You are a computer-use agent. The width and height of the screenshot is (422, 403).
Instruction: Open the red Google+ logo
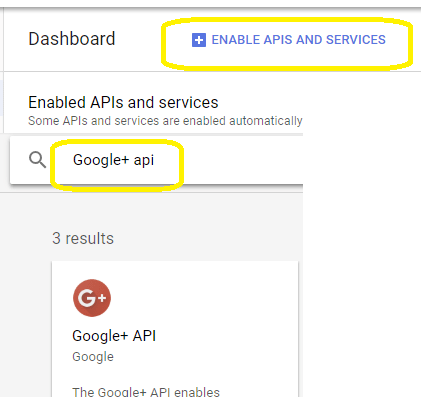(92, 298)
